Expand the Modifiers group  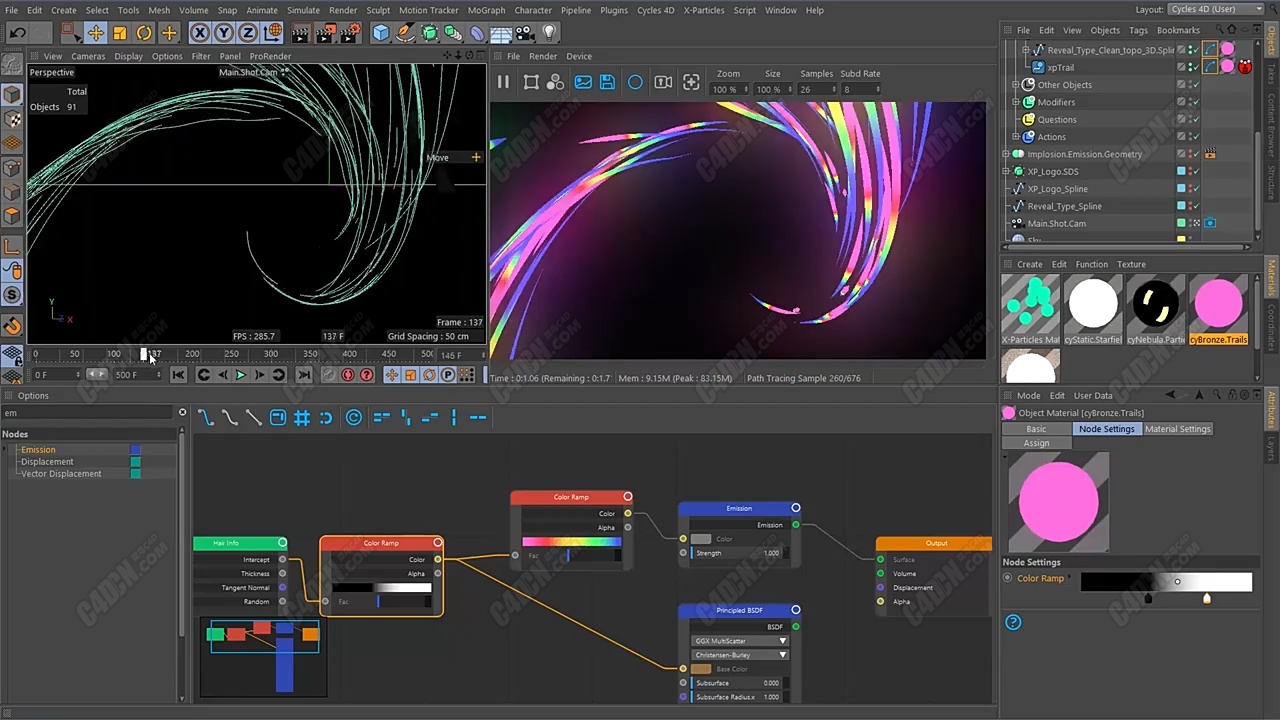(x=1016, y=102)
